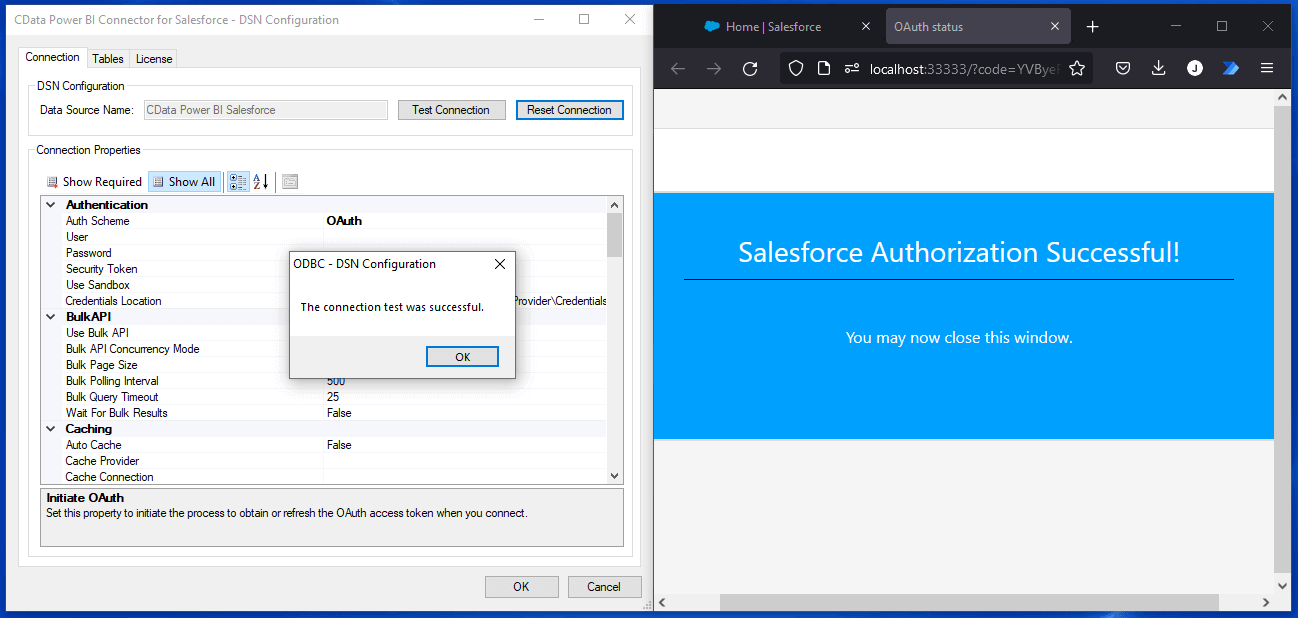Screen dimensions: 1298x618
Task: Collapse the BulkAPI property group
Action: pos(51,317)
